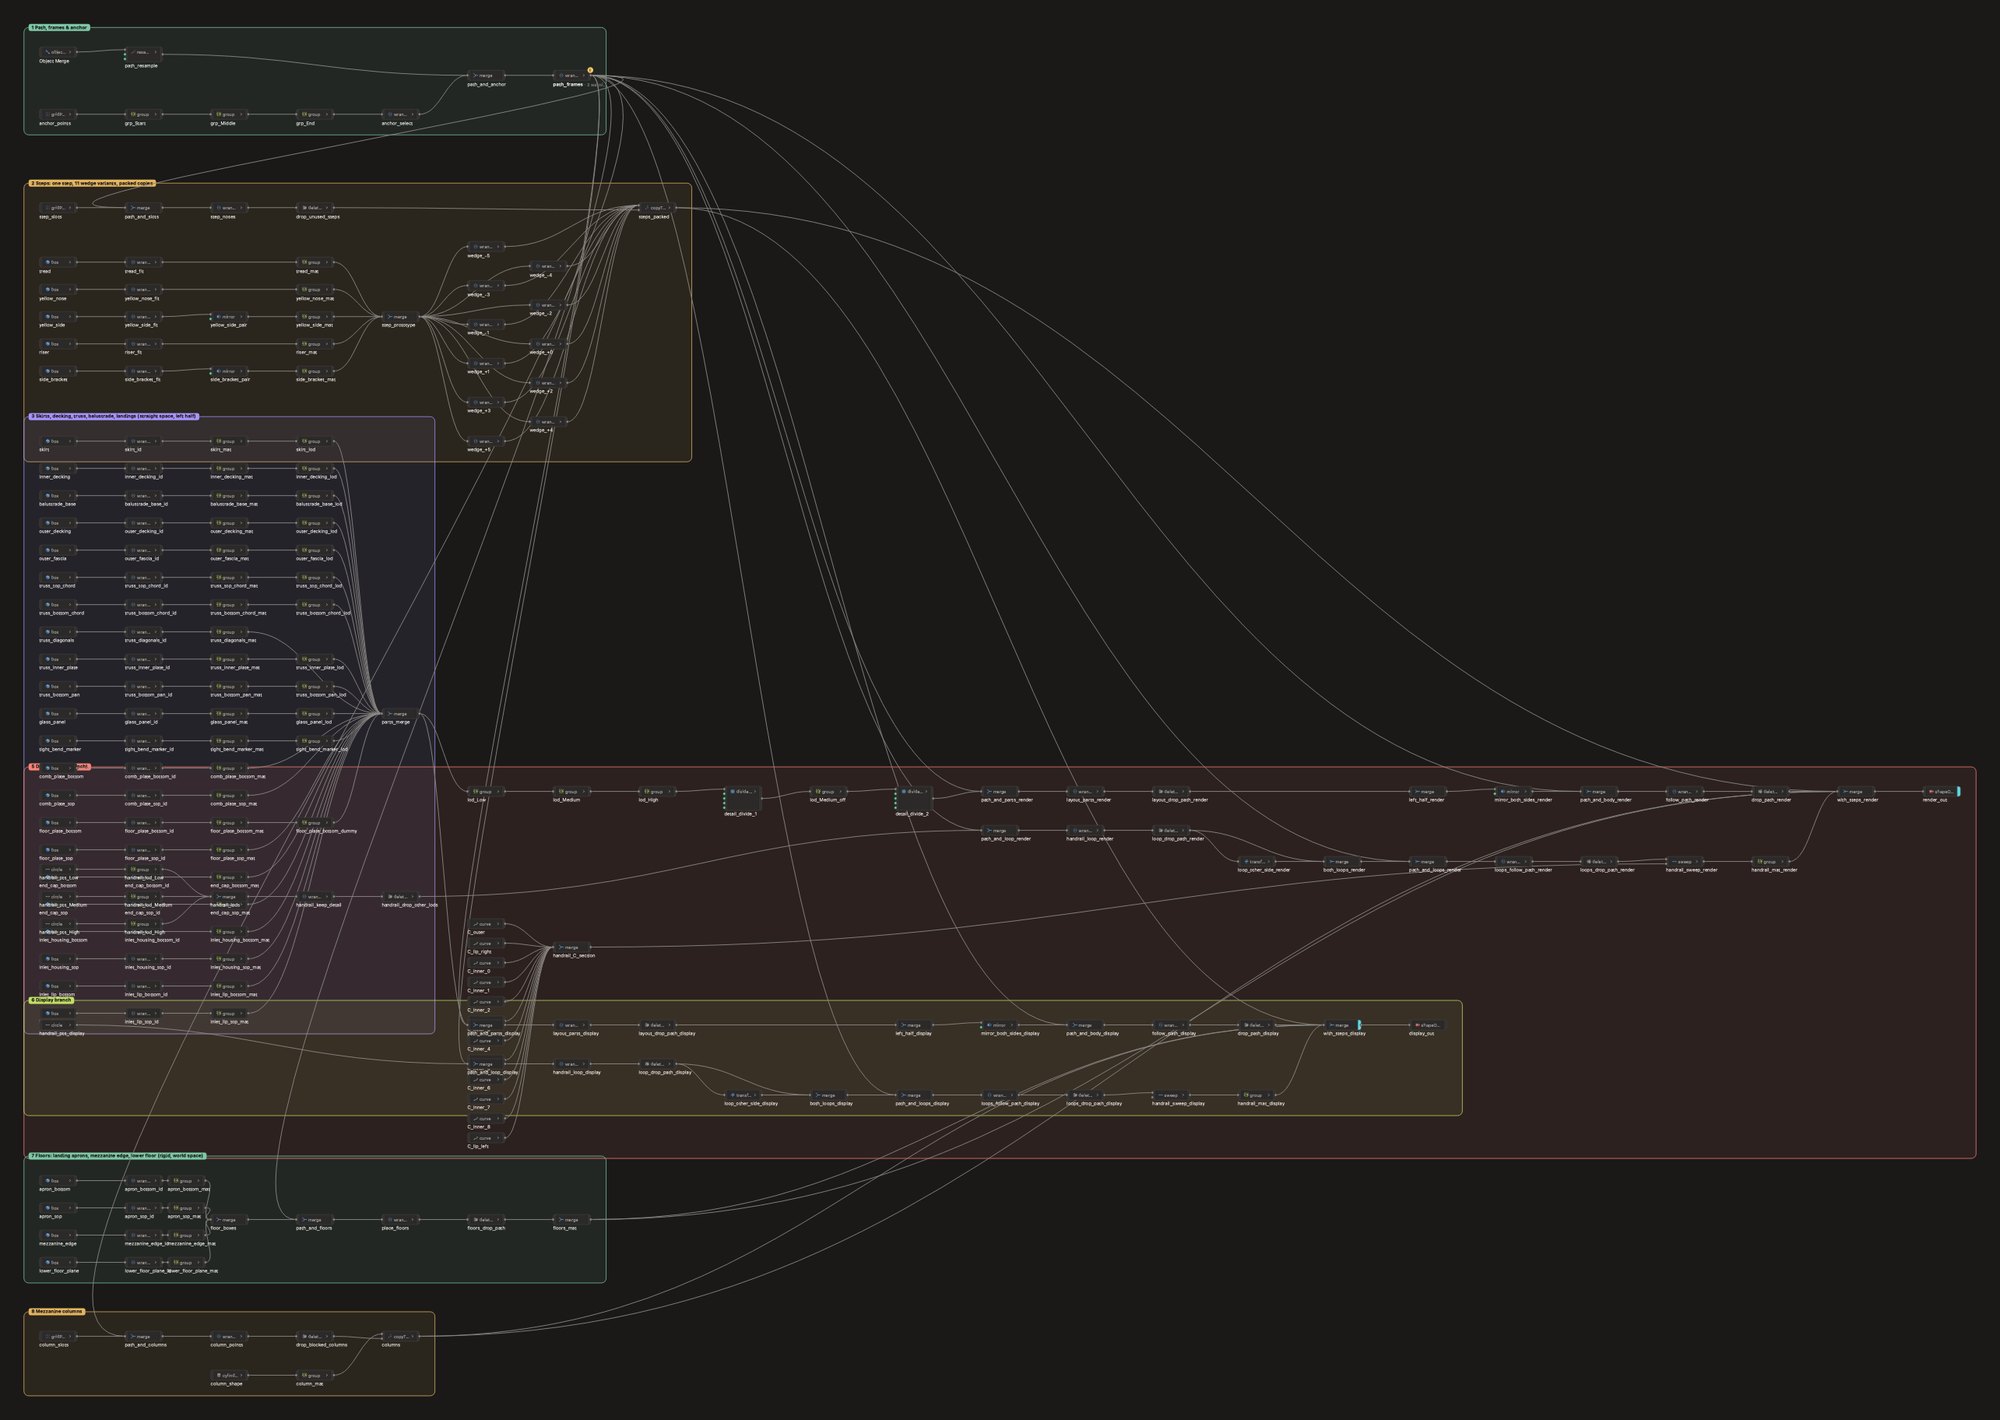Select the glass_panel box node
2000x1420 pixels.
pyautogui.click(x=58, y=713)
